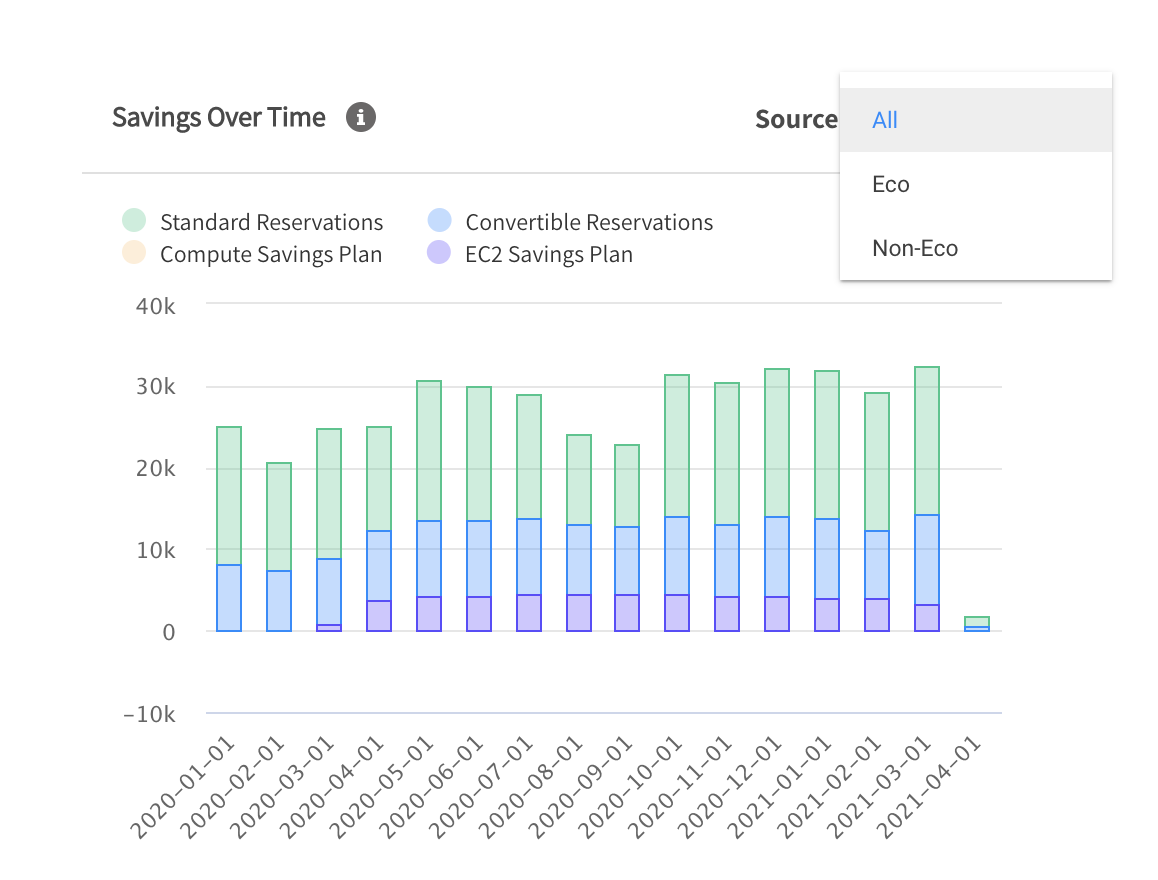Click the blue segment of 2020-10-01 bar
This screenshot has height=880, width=1158.
pyautogui.click(x=677, y=555)
